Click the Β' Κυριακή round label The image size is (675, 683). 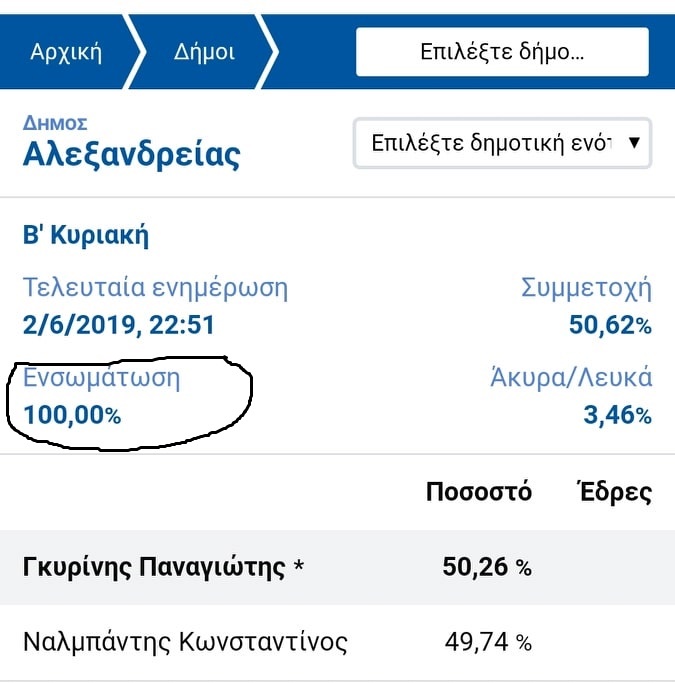[86, 235]
